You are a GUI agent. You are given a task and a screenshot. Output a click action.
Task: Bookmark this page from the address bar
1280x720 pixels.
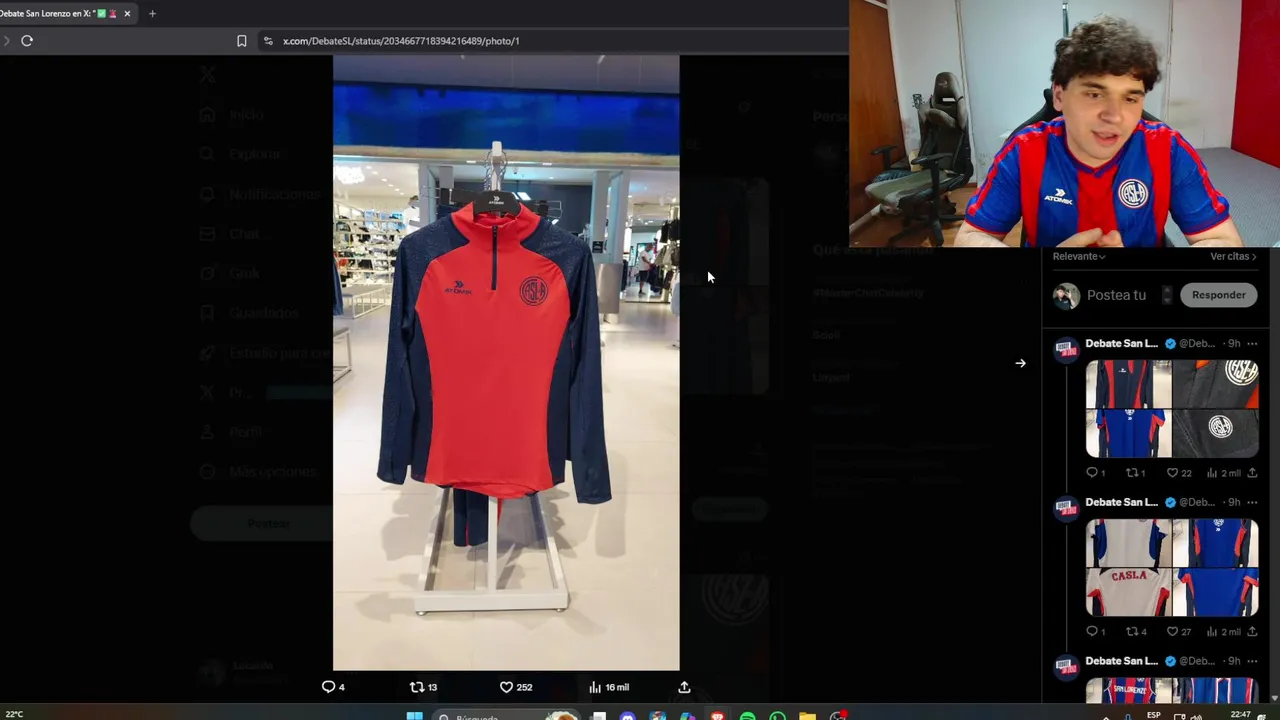(x=241, y=41)
